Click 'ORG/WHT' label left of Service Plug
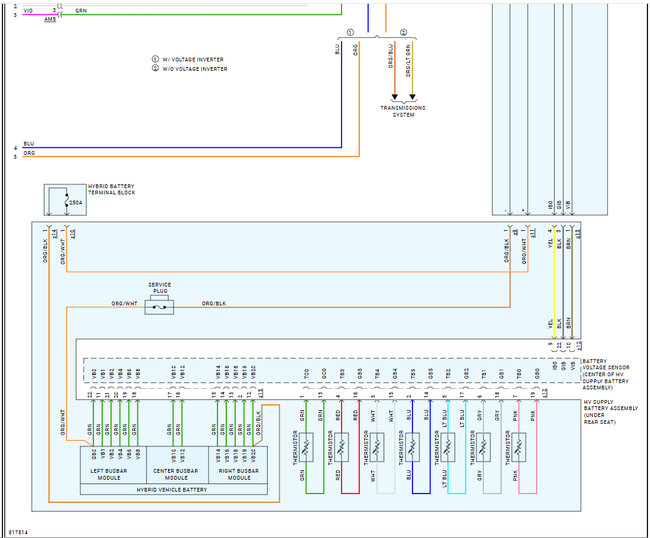650x538 pixels. click(x=124, y=303)
